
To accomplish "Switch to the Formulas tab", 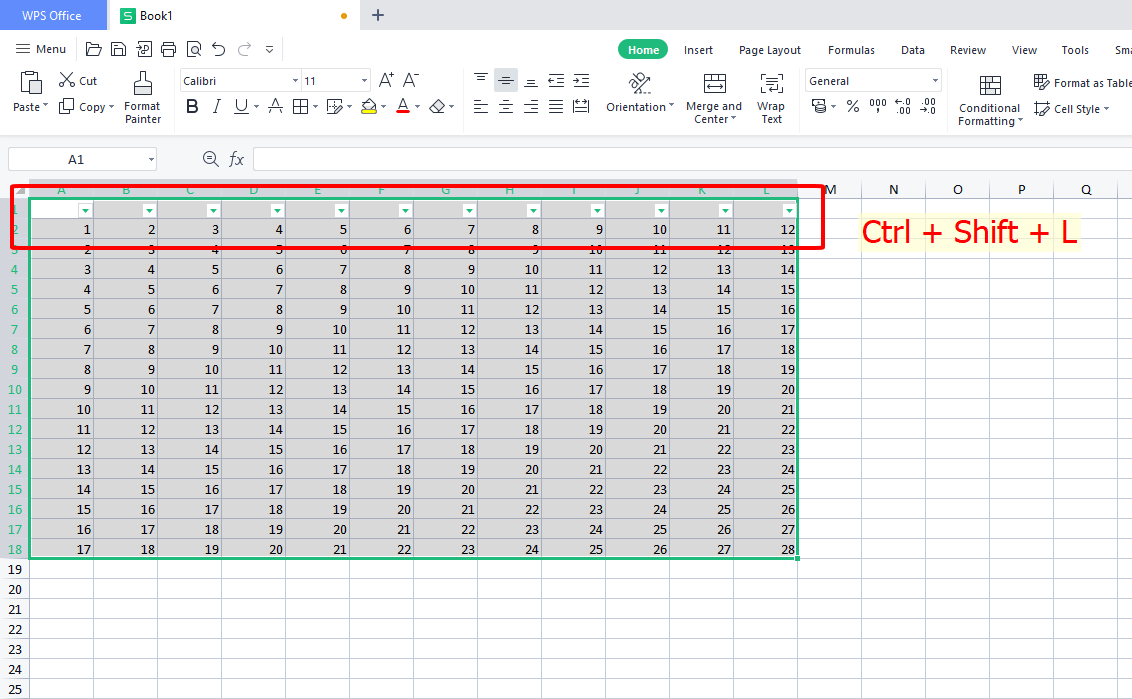I will pyautogui.click(x=851, y=49).
